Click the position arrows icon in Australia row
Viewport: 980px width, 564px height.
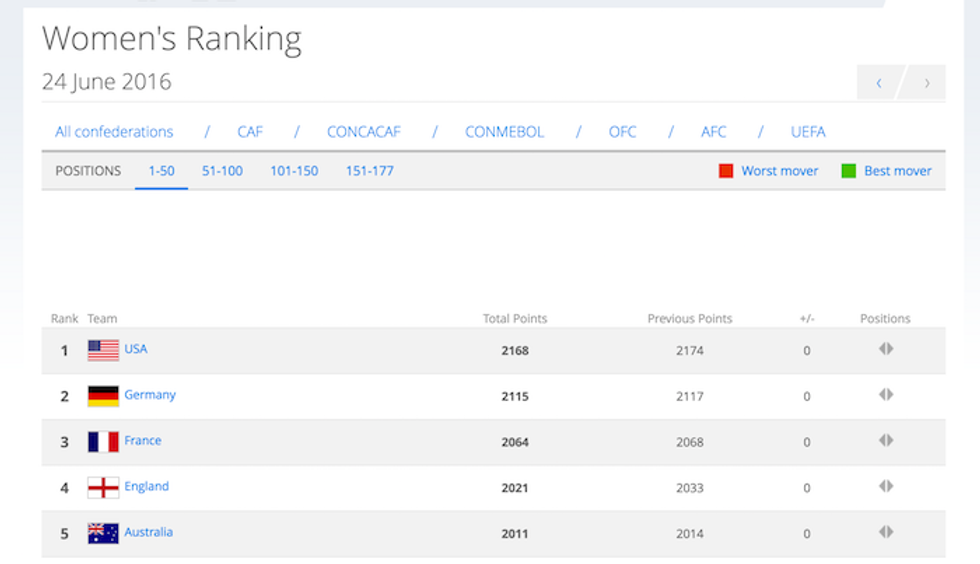pos(885,532)
